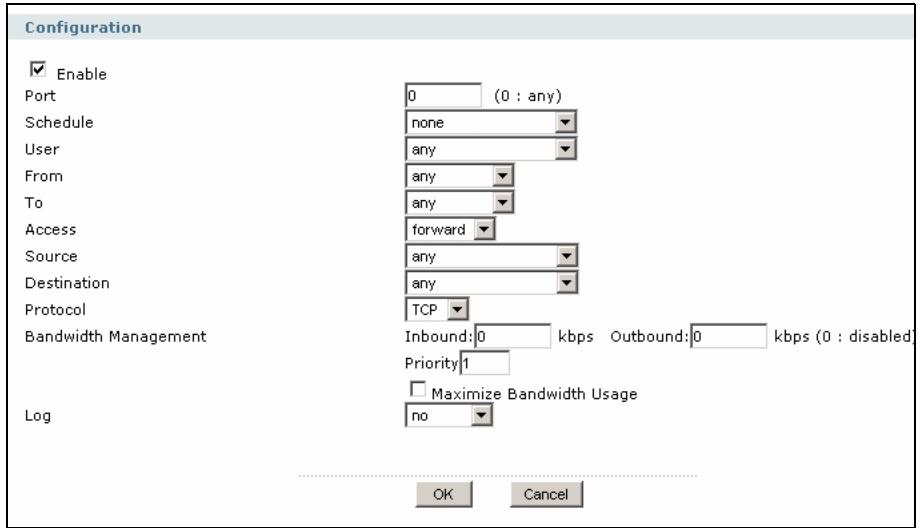920x528 pixels.
Task: Open the Protocol dropdown showing TCP
Action: click(x=437, y=310)
